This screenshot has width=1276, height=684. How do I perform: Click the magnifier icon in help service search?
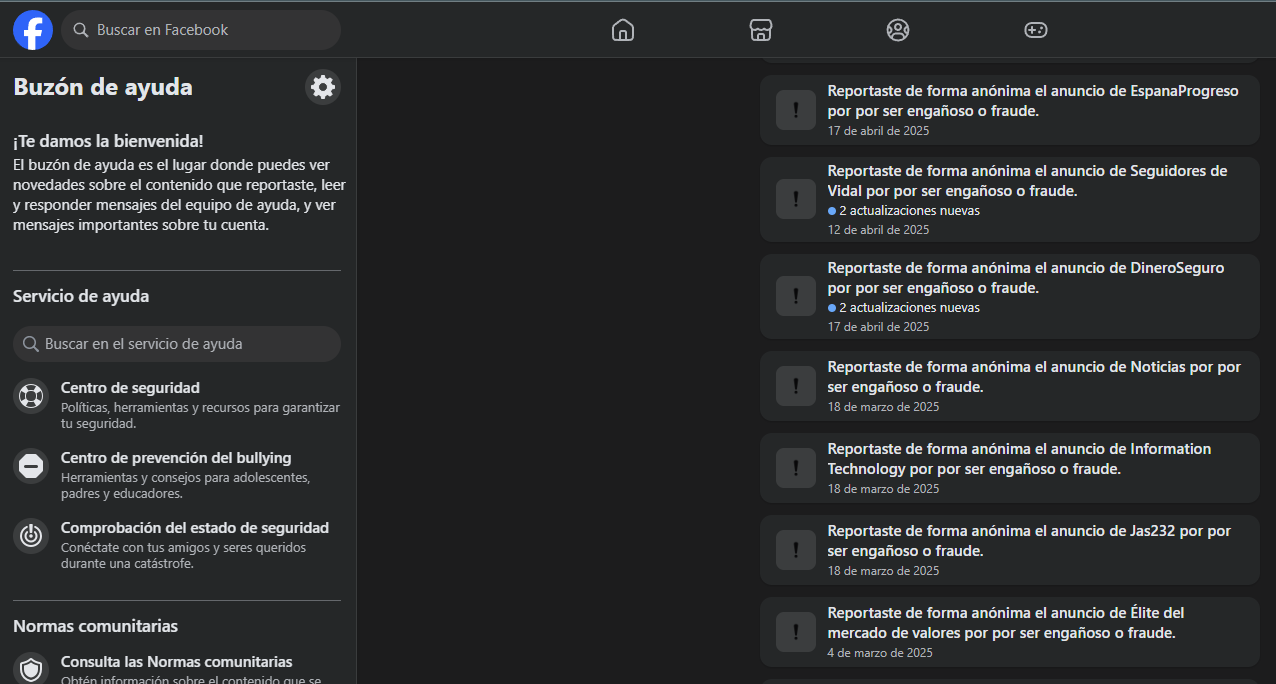tap(31, 344)
